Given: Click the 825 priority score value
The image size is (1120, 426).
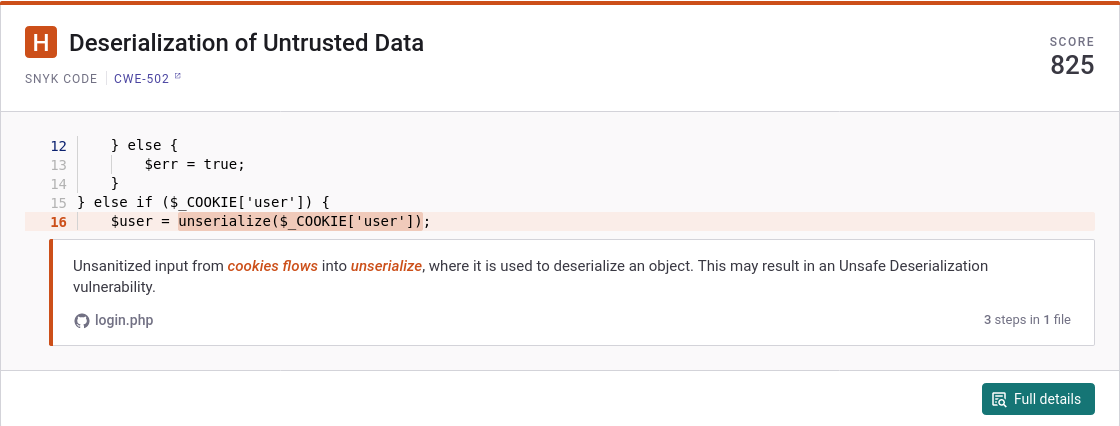Looking at the screenshot, I should pos(1072,66).
